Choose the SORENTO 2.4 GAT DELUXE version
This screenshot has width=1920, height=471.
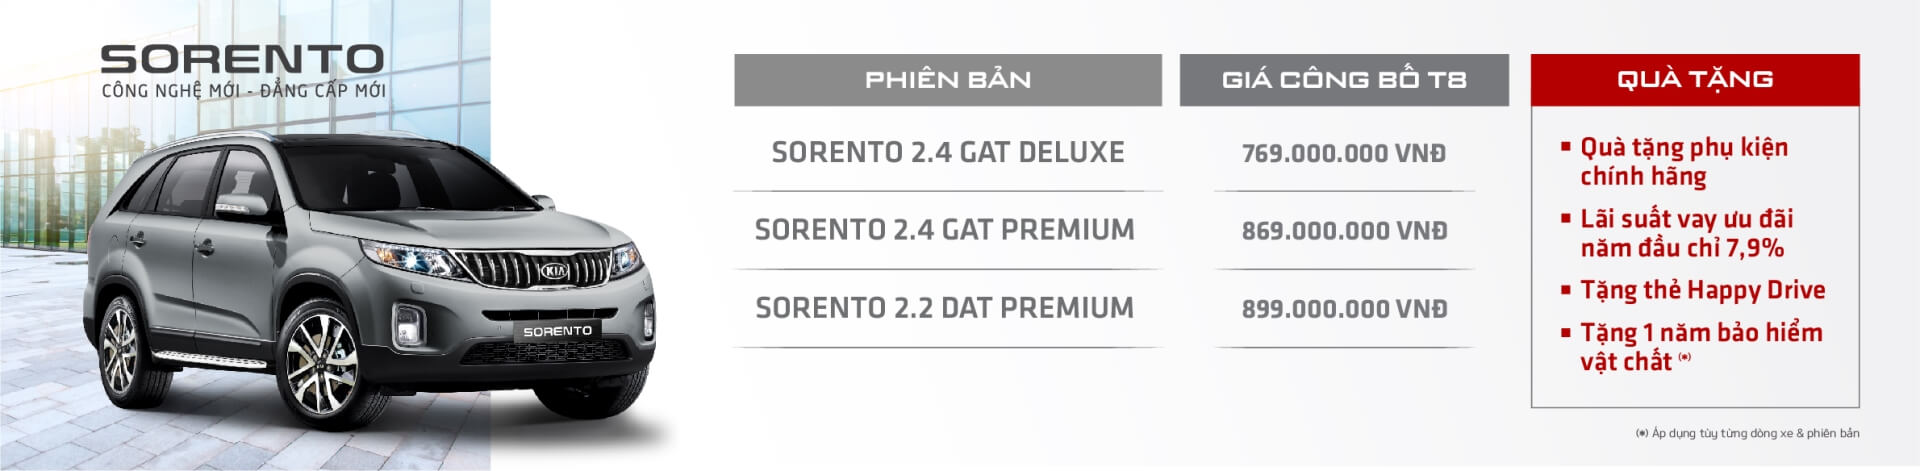947,153
